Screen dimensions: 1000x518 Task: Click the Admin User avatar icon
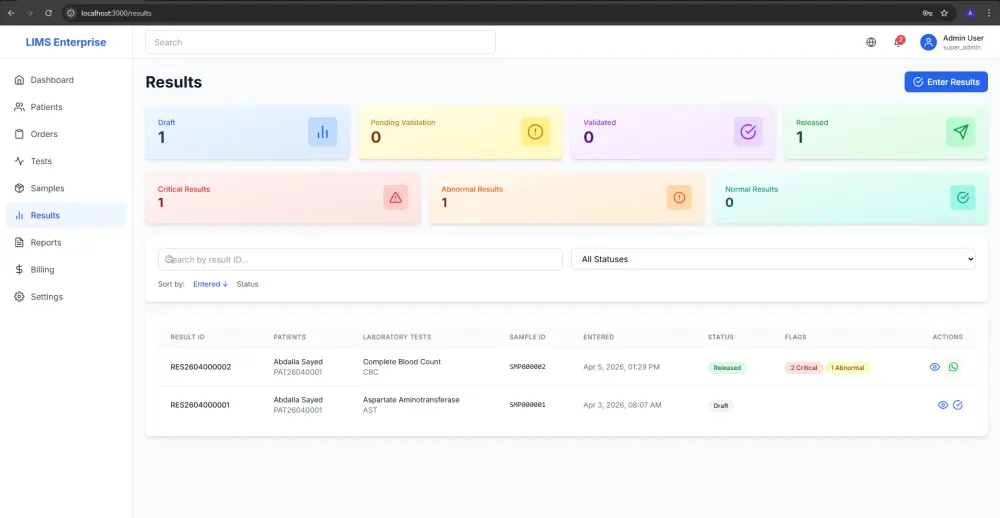(x=928, y=42)
